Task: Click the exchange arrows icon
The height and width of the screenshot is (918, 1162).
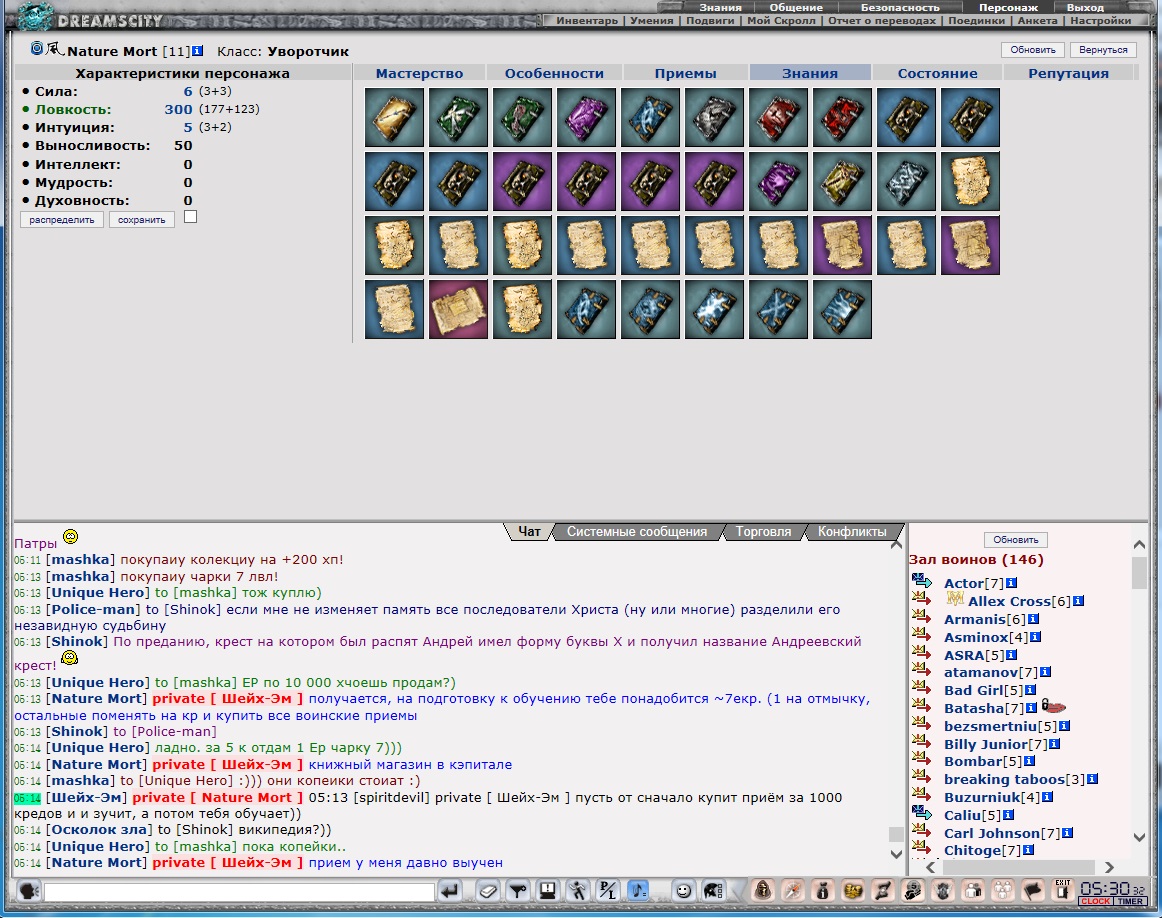Action: click(883, 889)
